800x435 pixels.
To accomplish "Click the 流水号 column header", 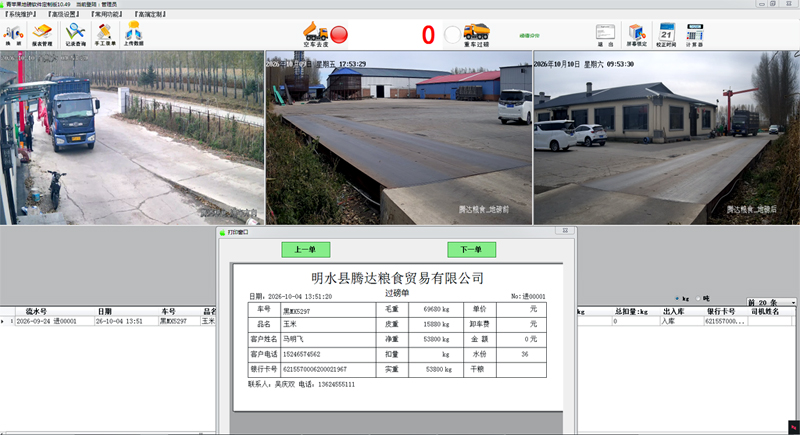I will (36, 311).
